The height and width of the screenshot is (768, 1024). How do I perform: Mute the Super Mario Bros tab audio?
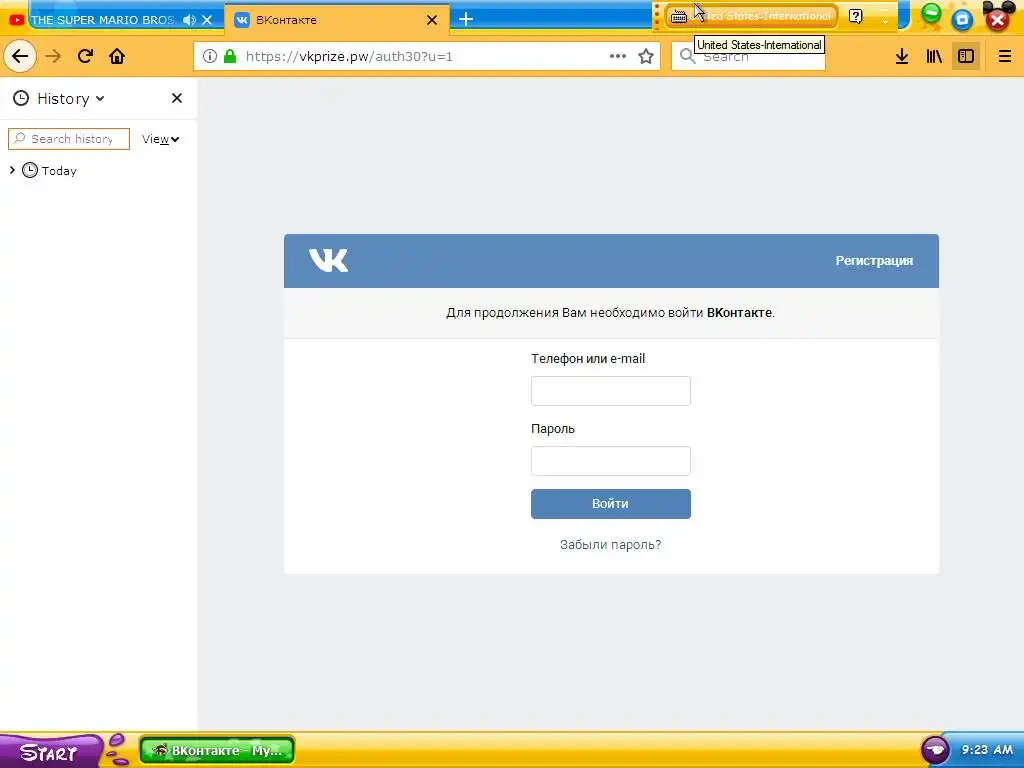point(189,20)
